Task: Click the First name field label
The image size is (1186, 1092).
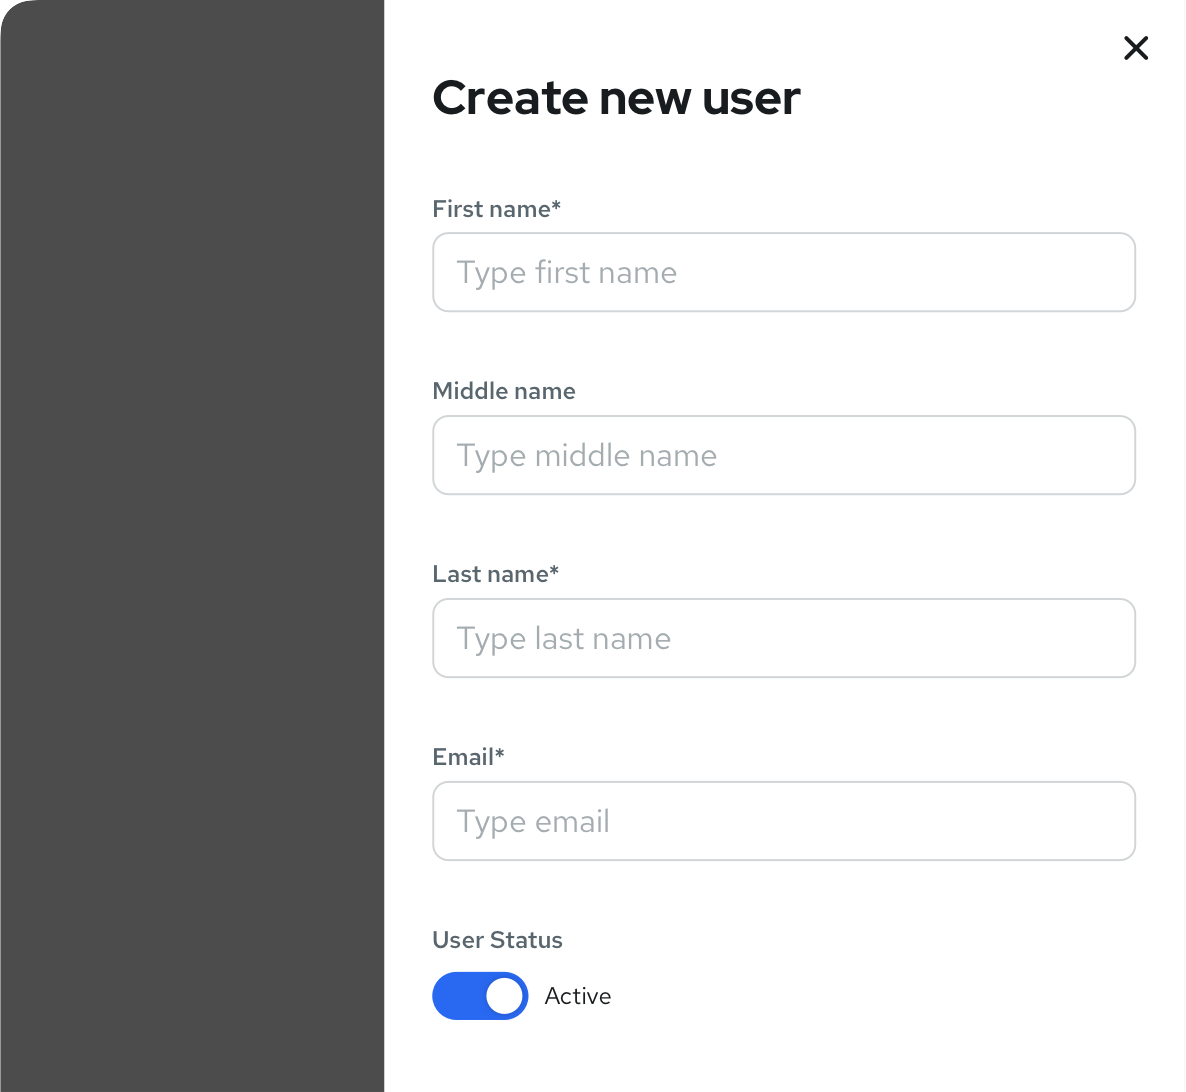Action: click(x=491, y=209)
